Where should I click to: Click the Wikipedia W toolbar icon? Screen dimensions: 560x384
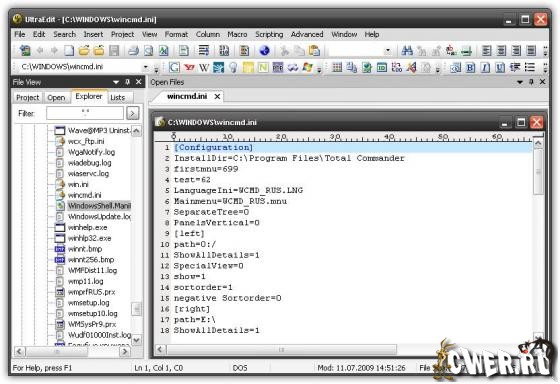coord(204,67)
